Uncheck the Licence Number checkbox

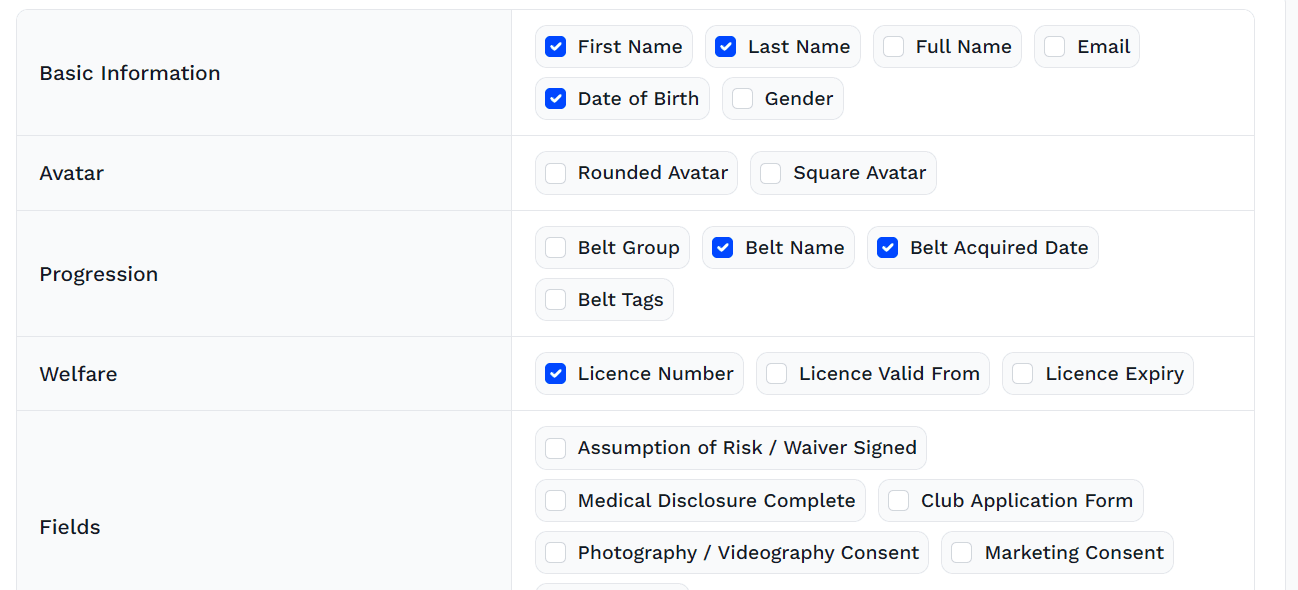point(556,374)
